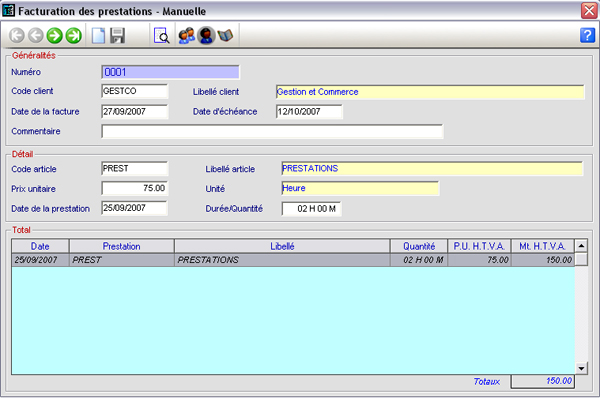Viewport: 600px width, 398px height.
Task: Open the clients list people icon
Action: [187, 36]
